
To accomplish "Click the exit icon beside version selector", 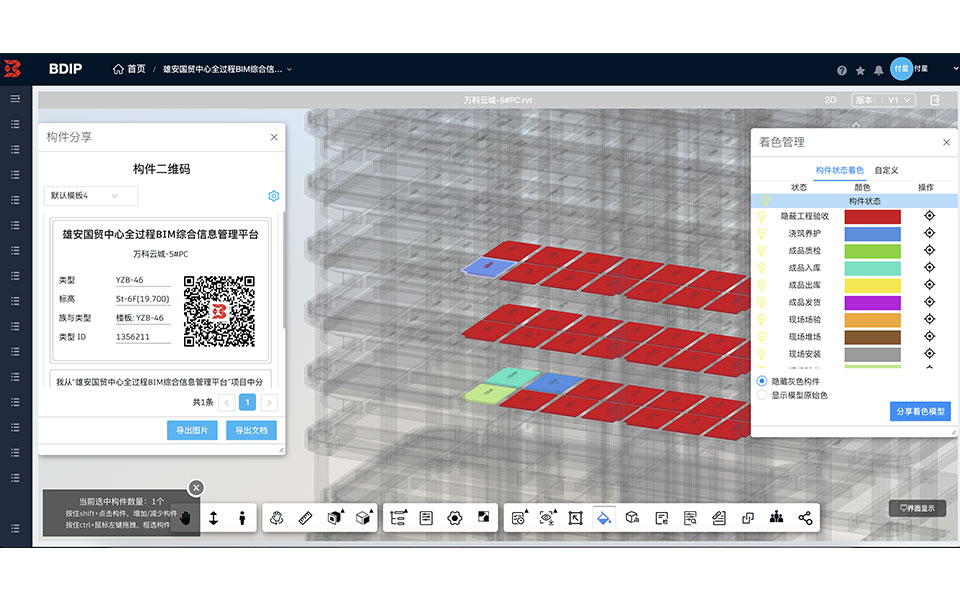I will click(935, 100).
